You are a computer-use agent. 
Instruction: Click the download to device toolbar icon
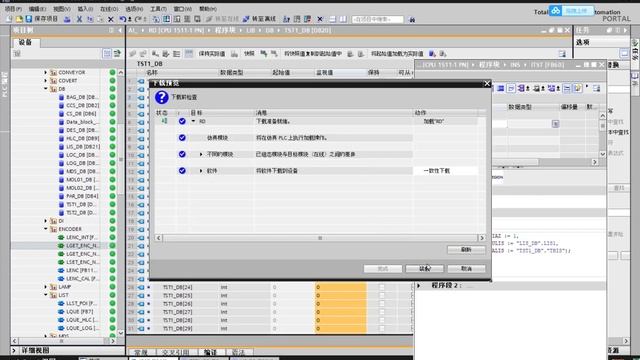[167, 19]
